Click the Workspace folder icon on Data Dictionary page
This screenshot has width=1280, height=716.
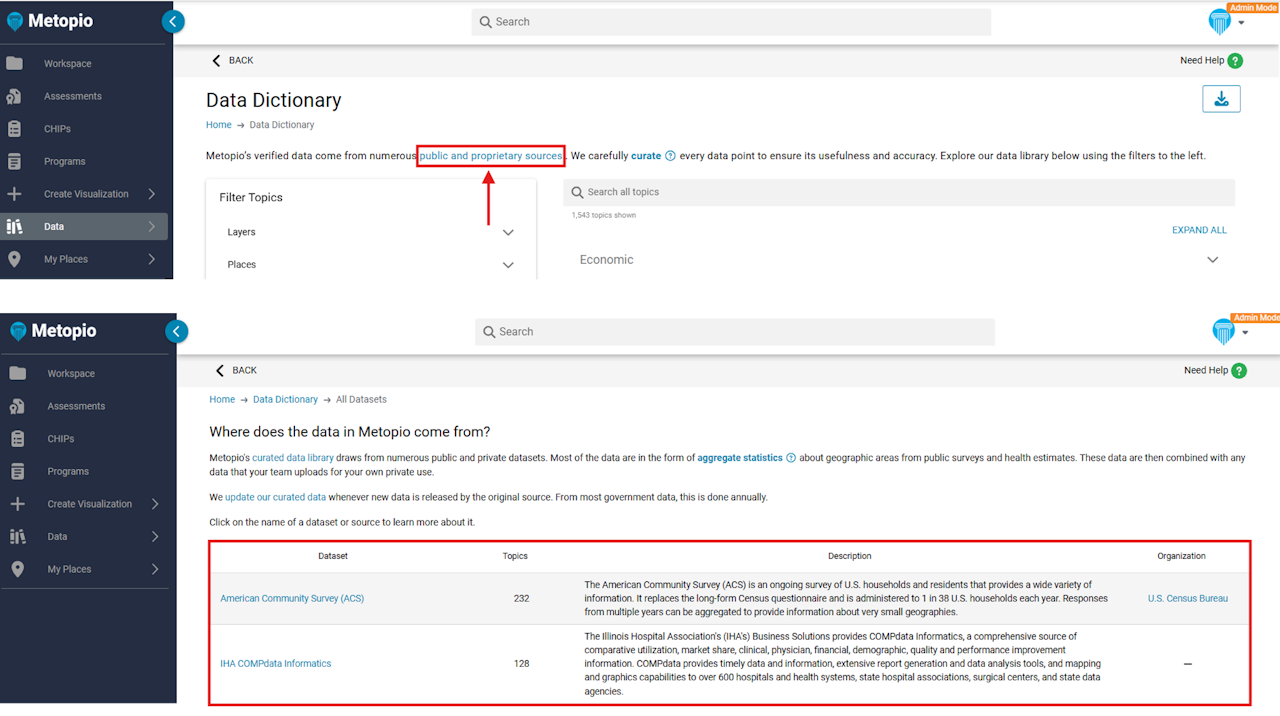coord(14,63)
